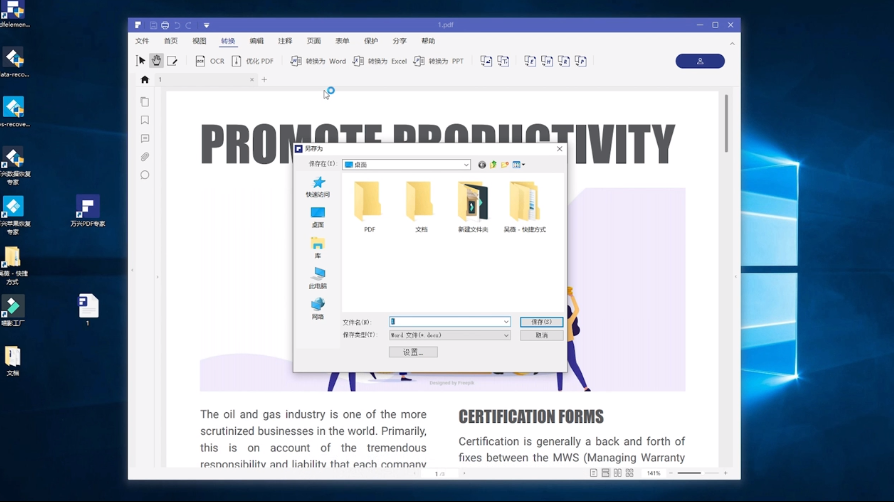The image size is (894, 502).
Task: Click the convert to EPUB icon
Action: pos(530,60)
